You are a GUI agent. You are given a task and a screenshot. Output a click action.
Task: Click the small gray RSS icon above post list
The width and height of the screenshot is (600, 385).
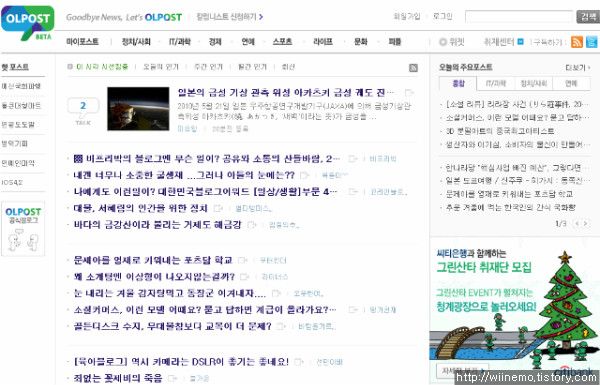(413, 68)
